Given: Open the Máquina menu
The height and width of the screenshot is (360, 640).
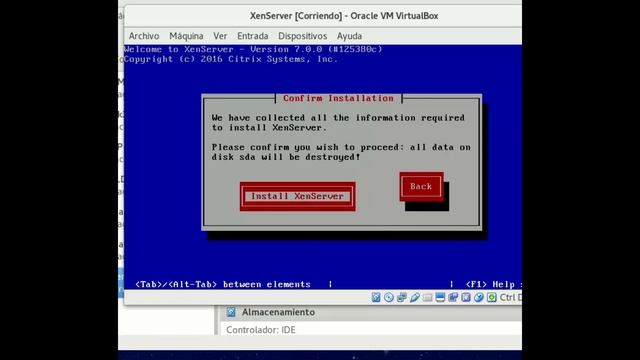Looking at the screenshot, I should [x=186, y=36].
